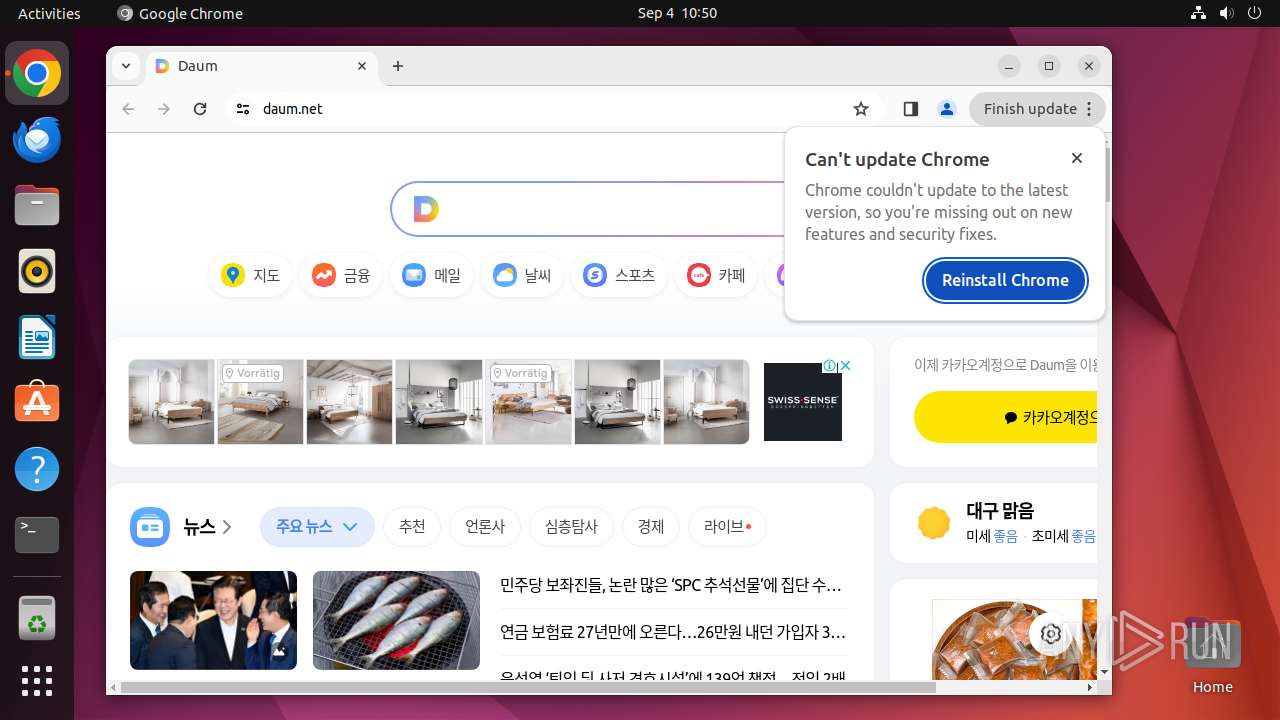Log in with 카카오계정 yellow button
Image resolution: width=1280 pixels, height=720 pixels.
(x=1005, y=417)
